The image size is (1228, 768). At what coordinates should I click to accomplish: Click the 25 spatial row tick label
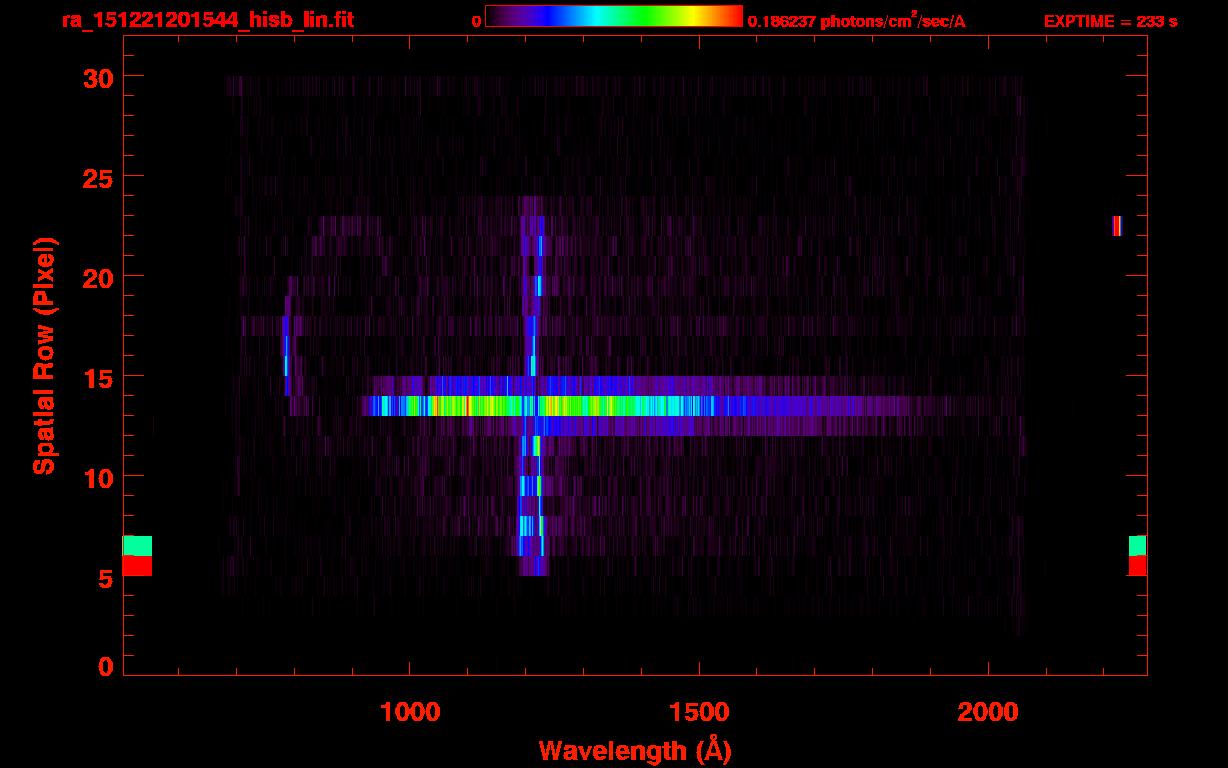click(x=97, y=177)
